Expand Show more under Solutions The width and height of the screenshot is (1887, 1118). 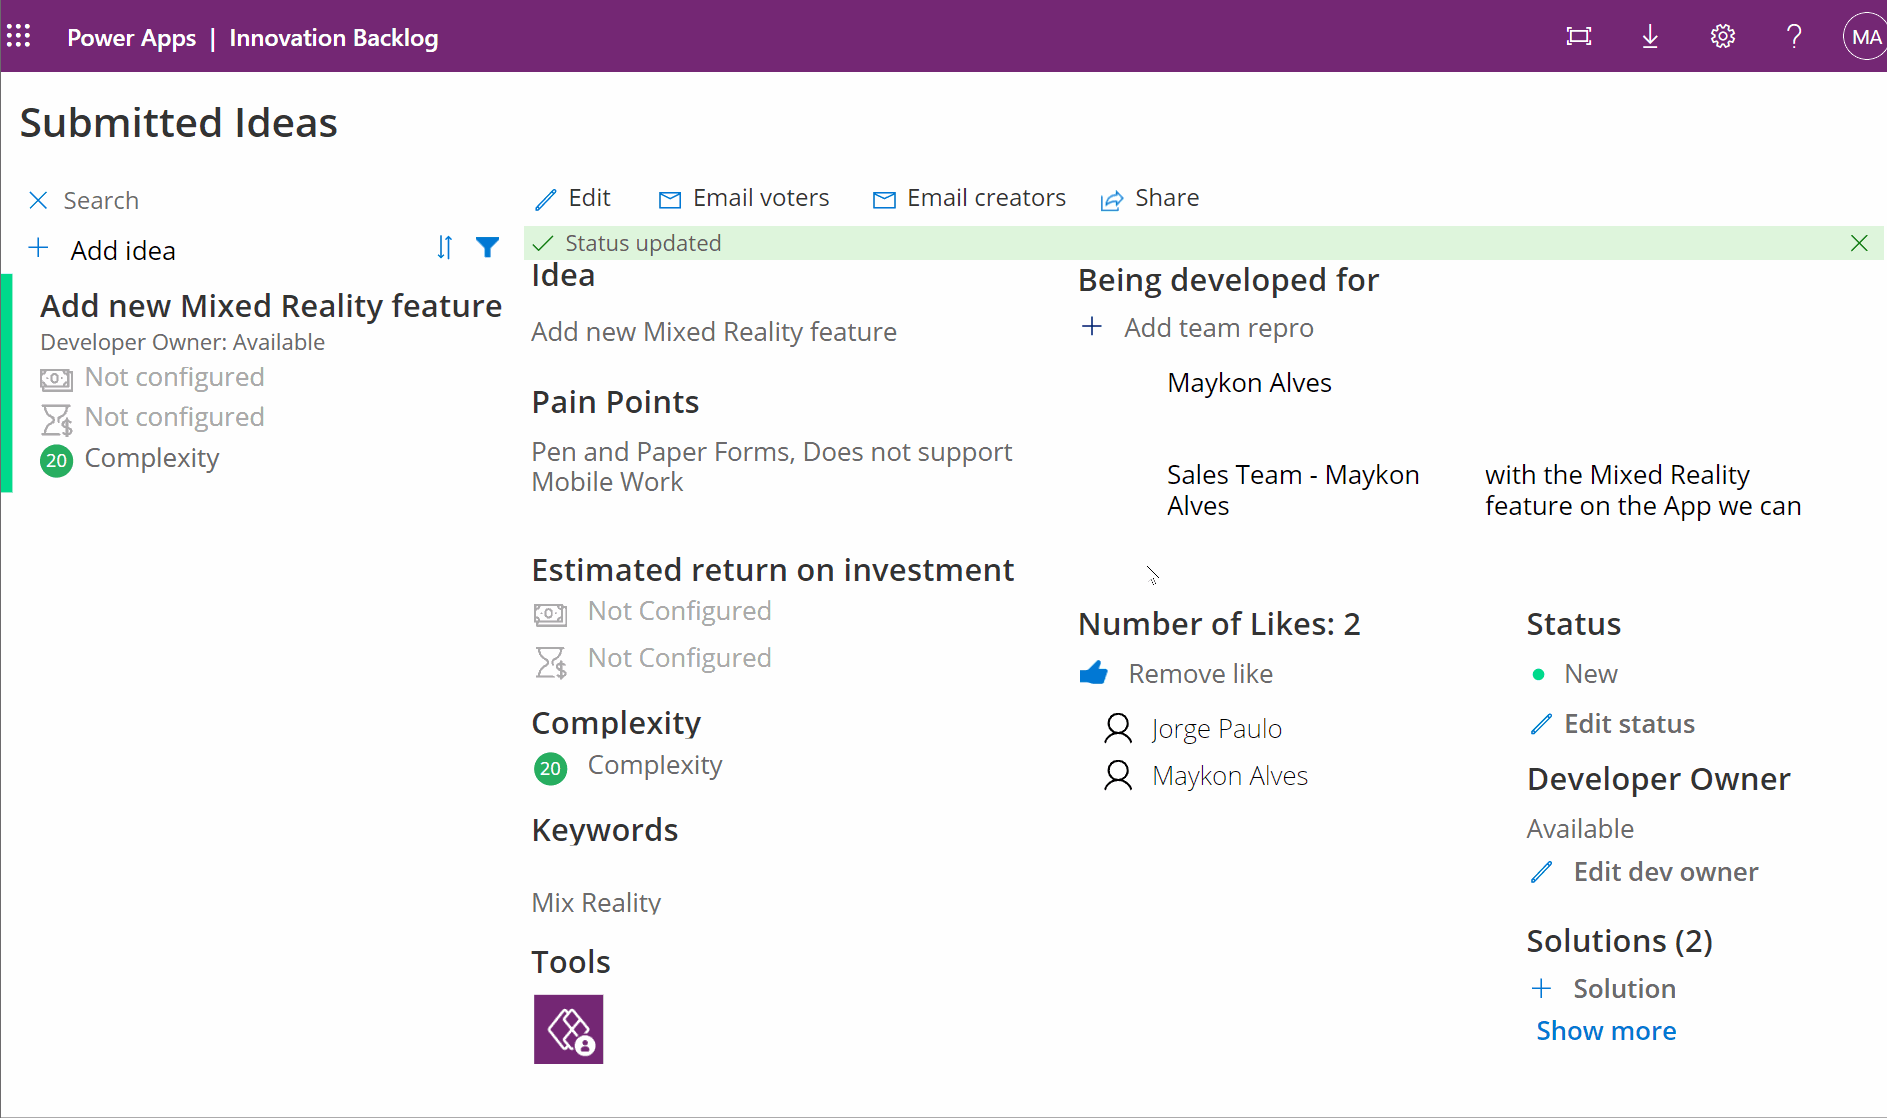(x=1605, y=1030)
